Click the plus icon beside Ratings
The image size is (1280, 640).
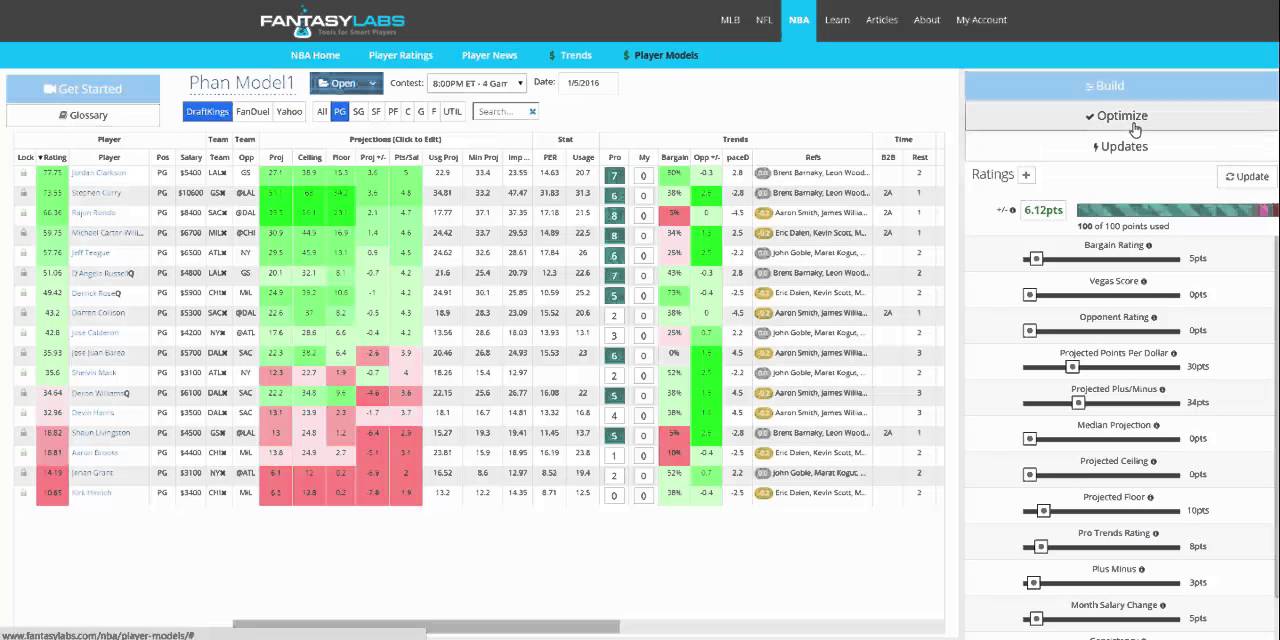[1026, 175]
